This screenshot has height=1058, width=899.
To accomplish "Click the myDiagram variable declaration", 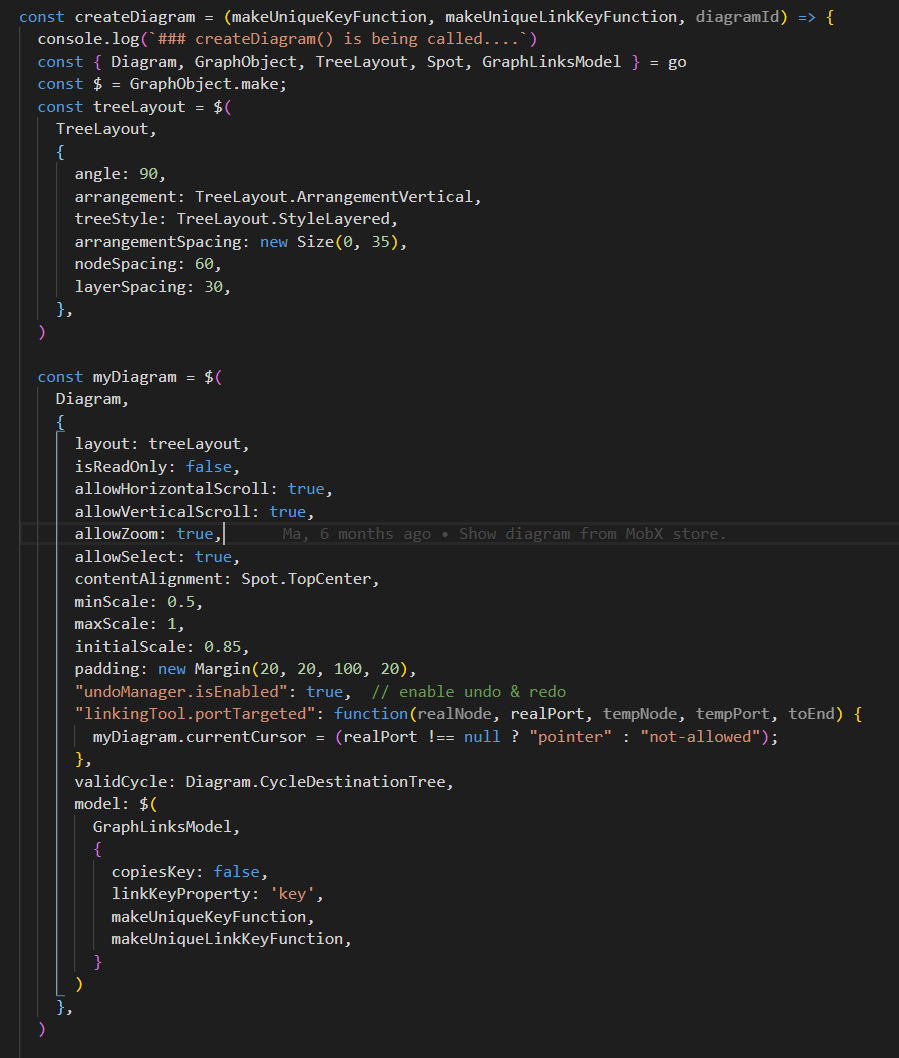I will pos(134,377).
